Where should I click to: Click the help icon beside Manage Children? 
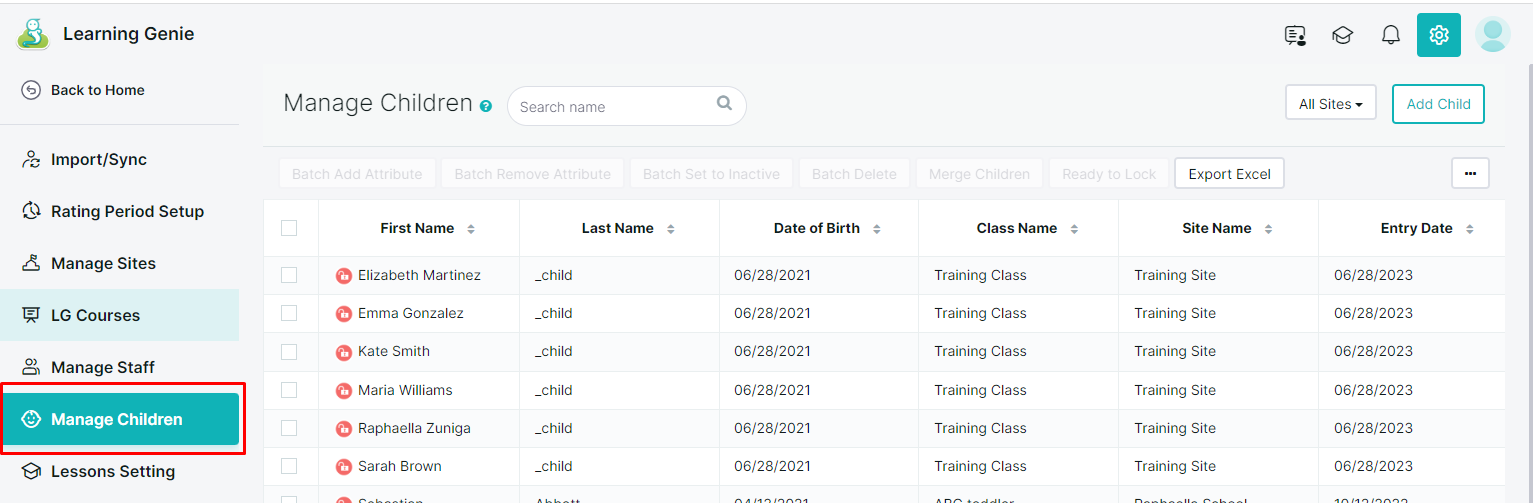point(486,106)
